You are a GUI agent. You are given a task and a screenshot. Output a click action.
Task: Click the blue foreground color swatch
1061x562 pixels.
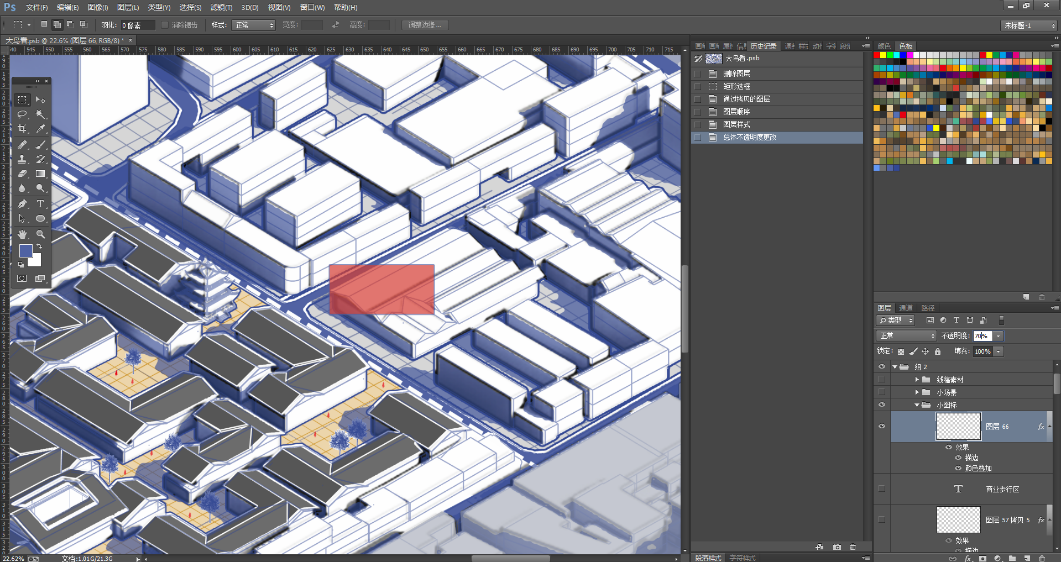[x=26, y=251]
